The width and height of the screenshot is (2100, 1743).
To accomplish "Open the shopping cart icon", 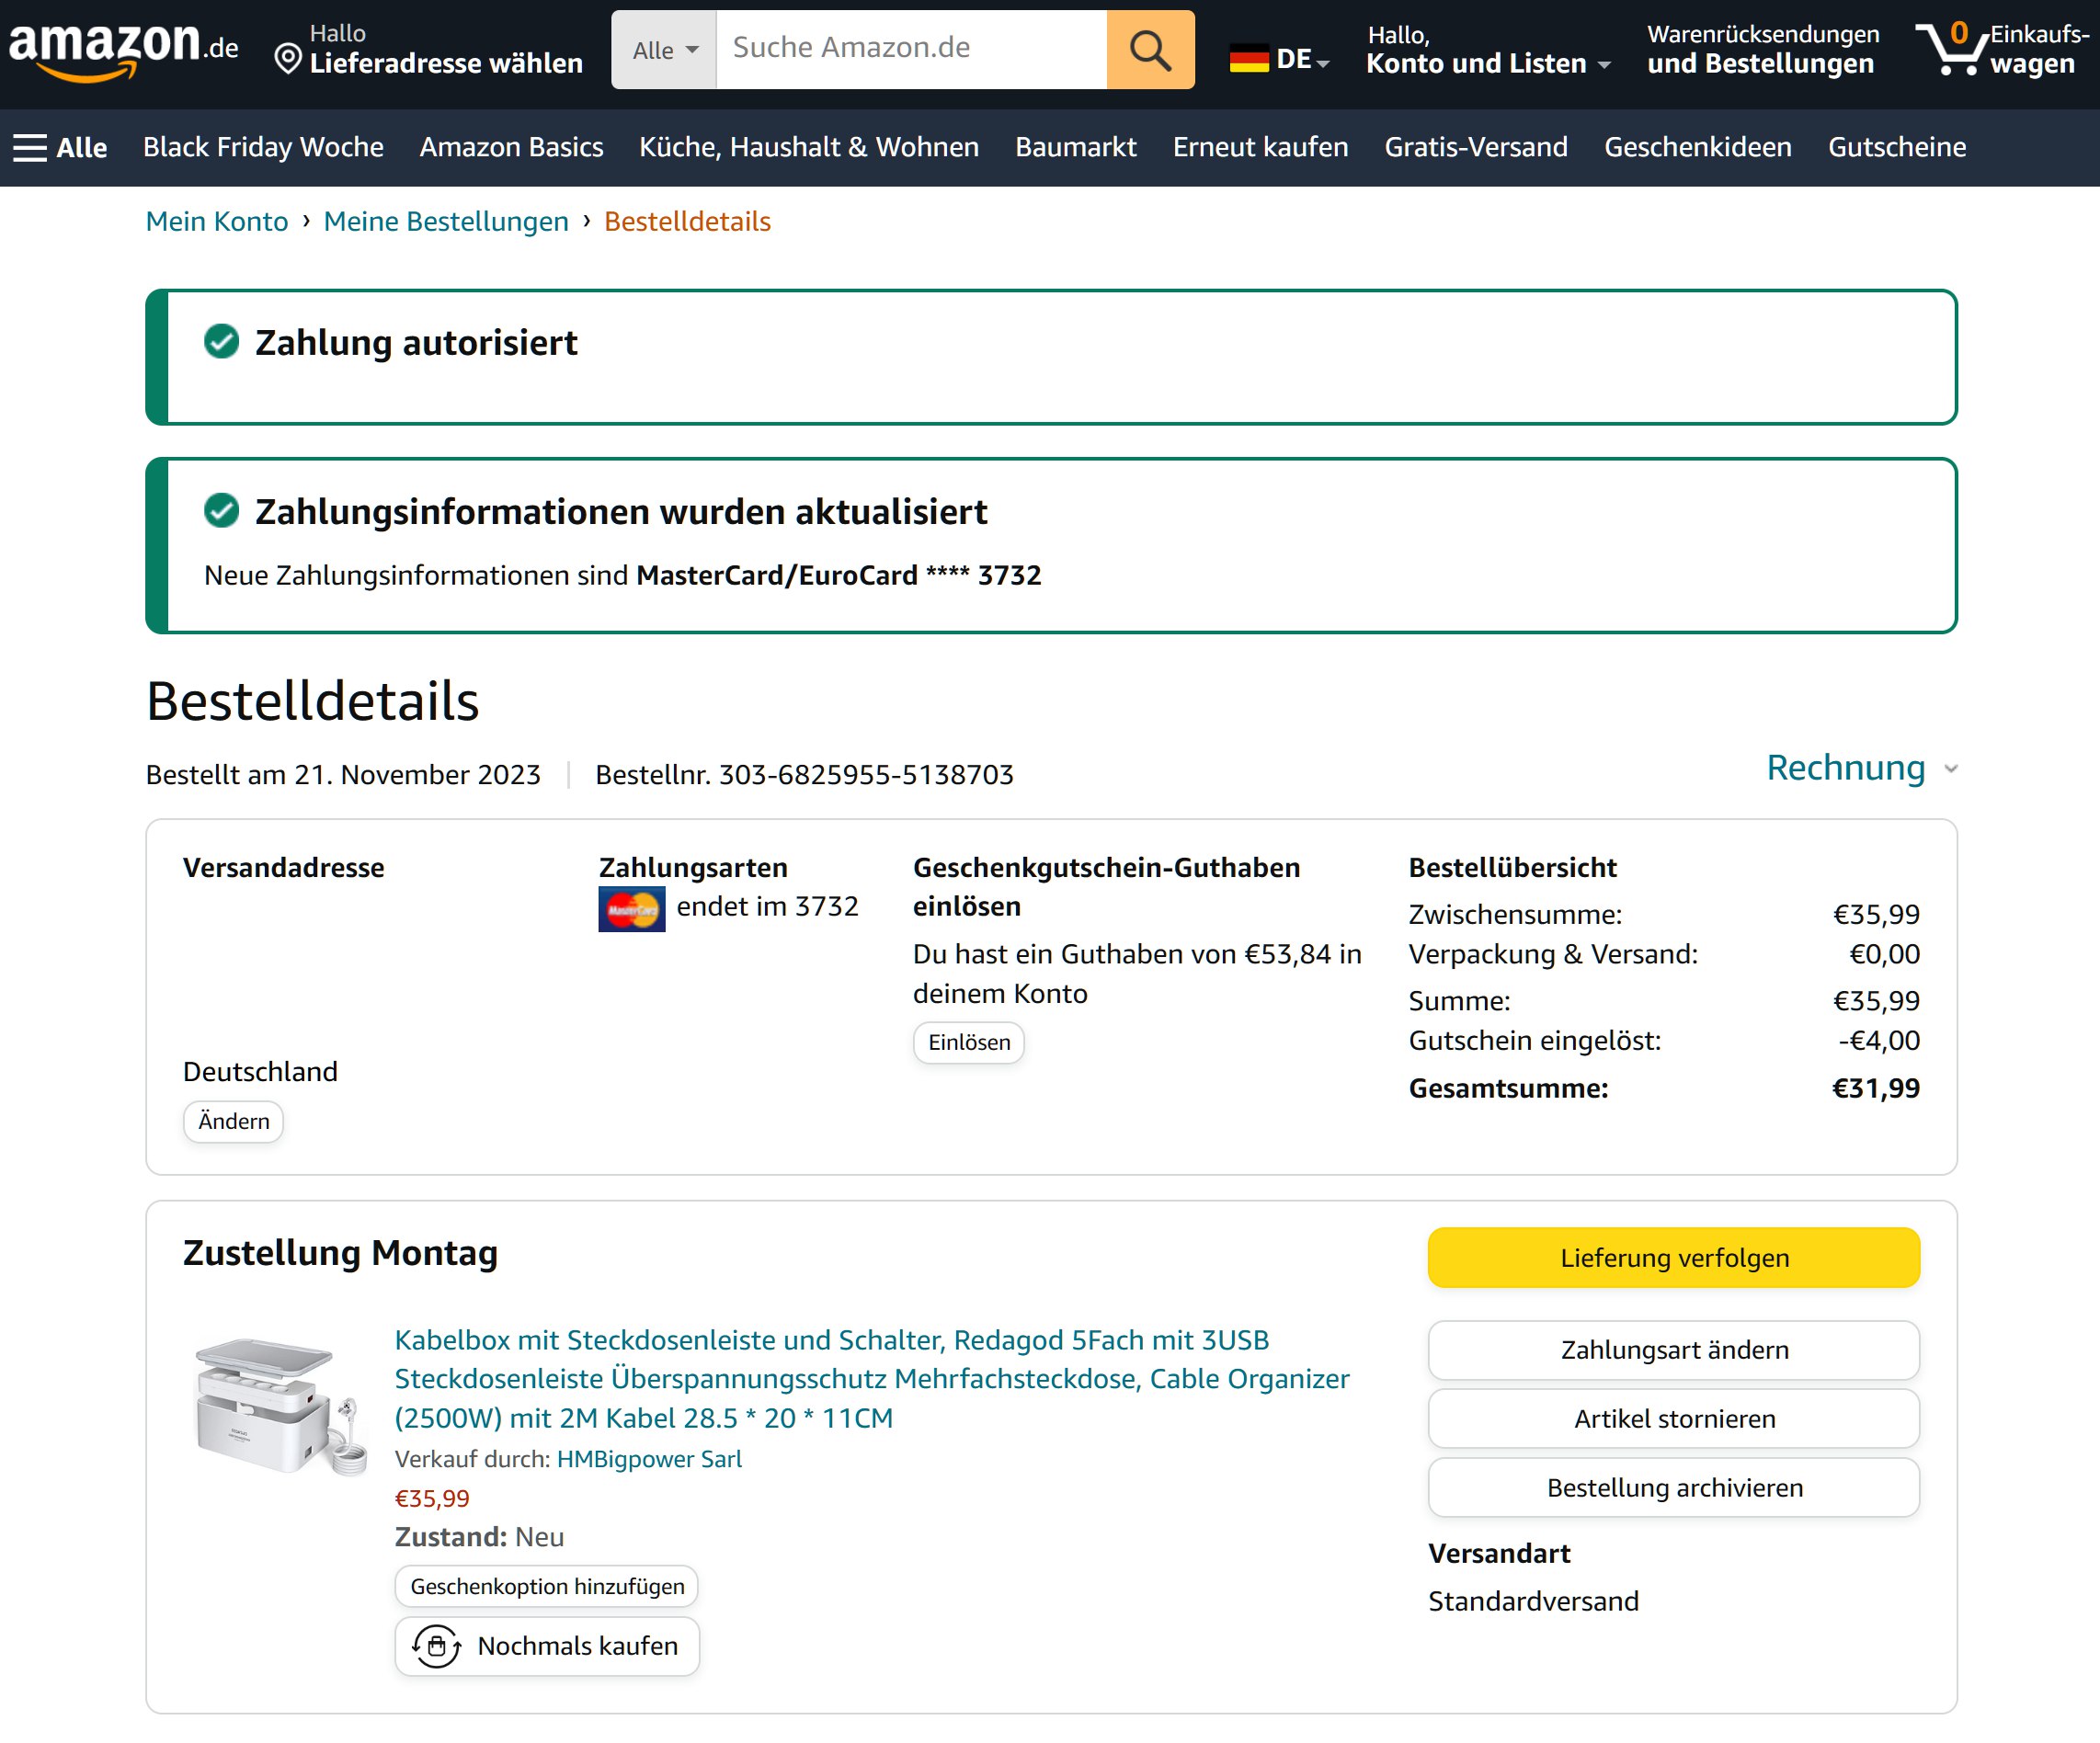I will tap(1948, 48).
